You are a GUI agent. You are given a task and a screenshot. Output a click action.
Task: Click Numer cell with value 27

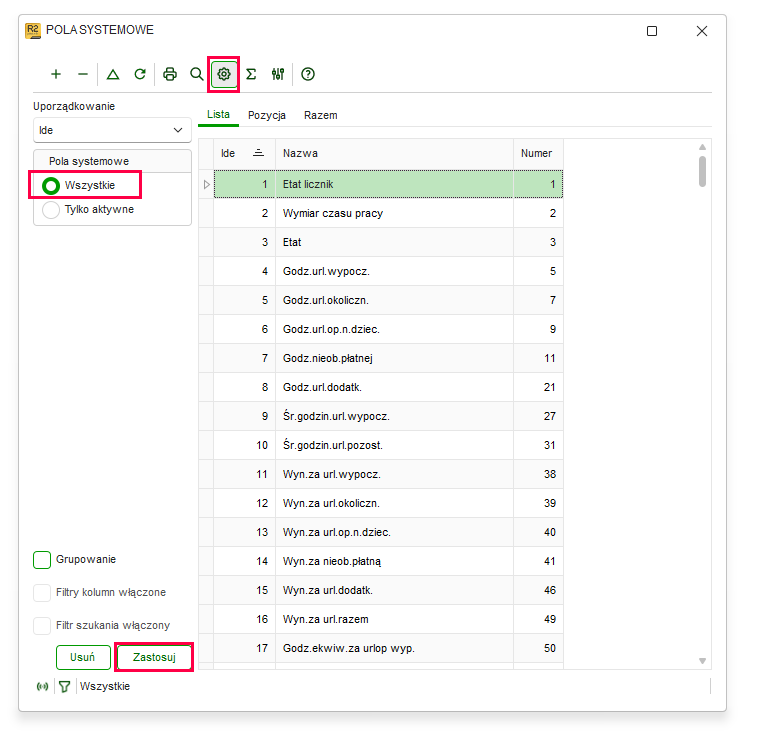coord(538,416)
